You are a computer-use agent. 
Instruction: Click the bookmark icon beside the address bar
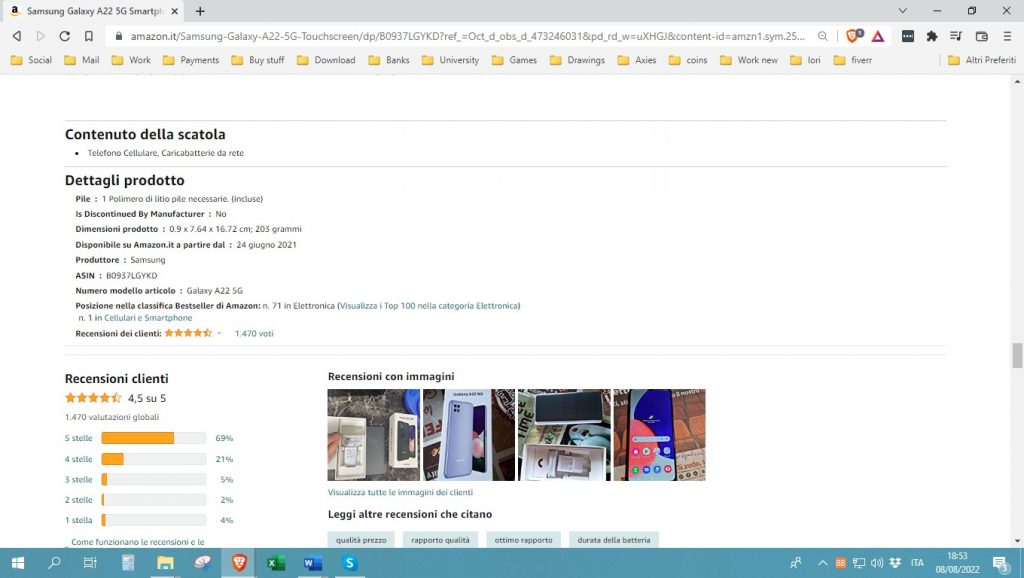point(89,36)
